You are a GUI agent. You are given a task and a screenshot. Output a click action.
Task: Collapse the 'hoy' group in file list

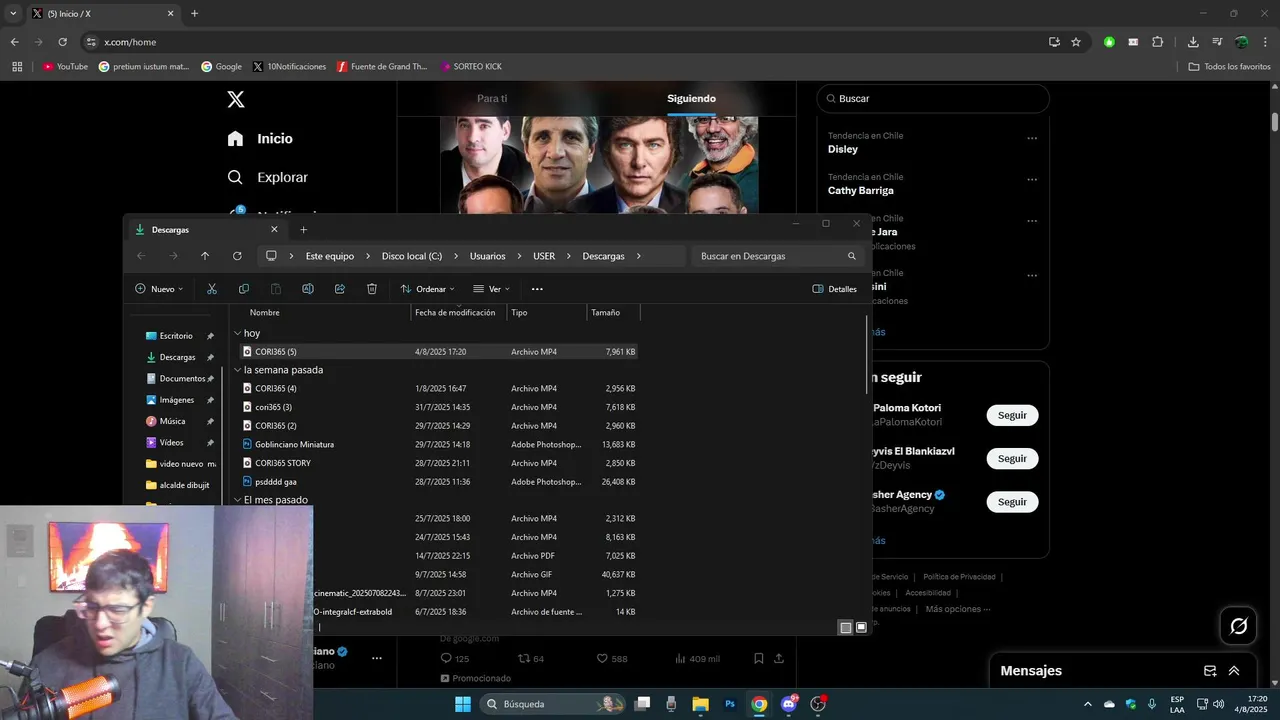pos(237,333)
